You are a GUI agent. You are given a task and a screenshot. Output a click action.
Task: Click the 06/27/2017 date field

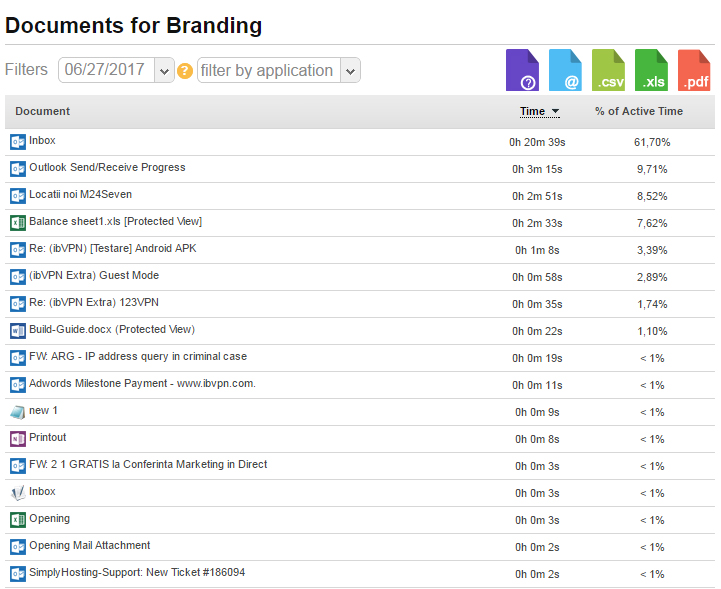pos(105,71)
